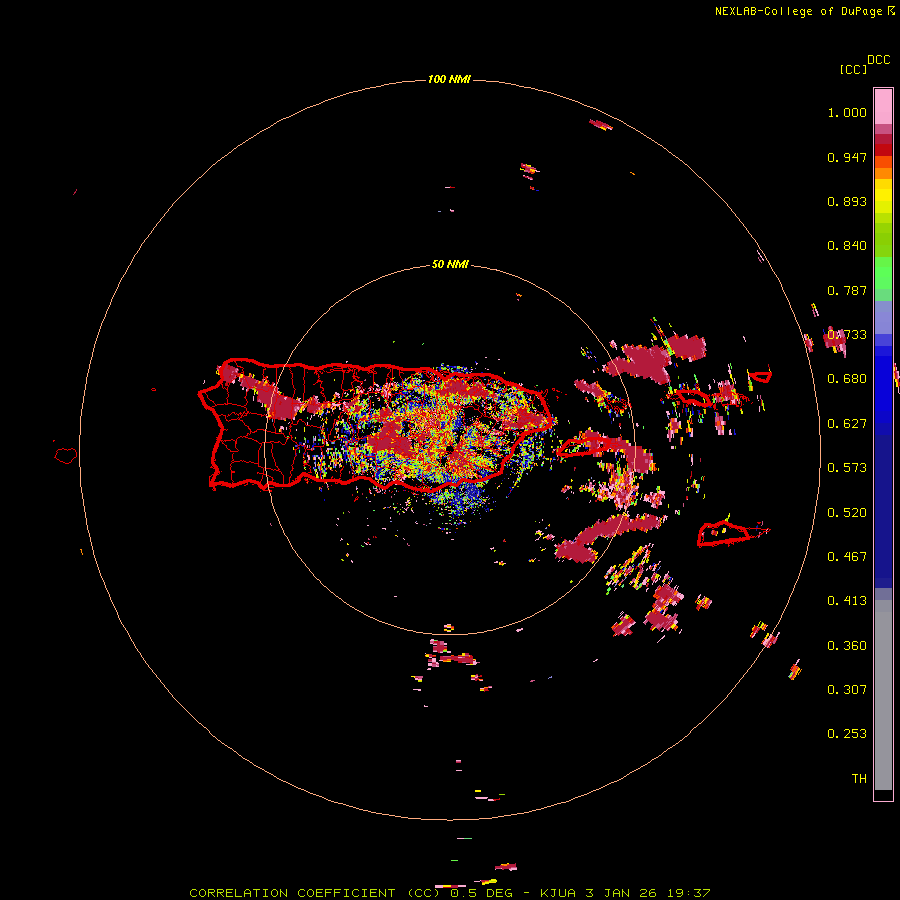Click the 19:37 timestamp in caption
The height and width of the screenshot is (900, 900).
(x=689, y=893)
